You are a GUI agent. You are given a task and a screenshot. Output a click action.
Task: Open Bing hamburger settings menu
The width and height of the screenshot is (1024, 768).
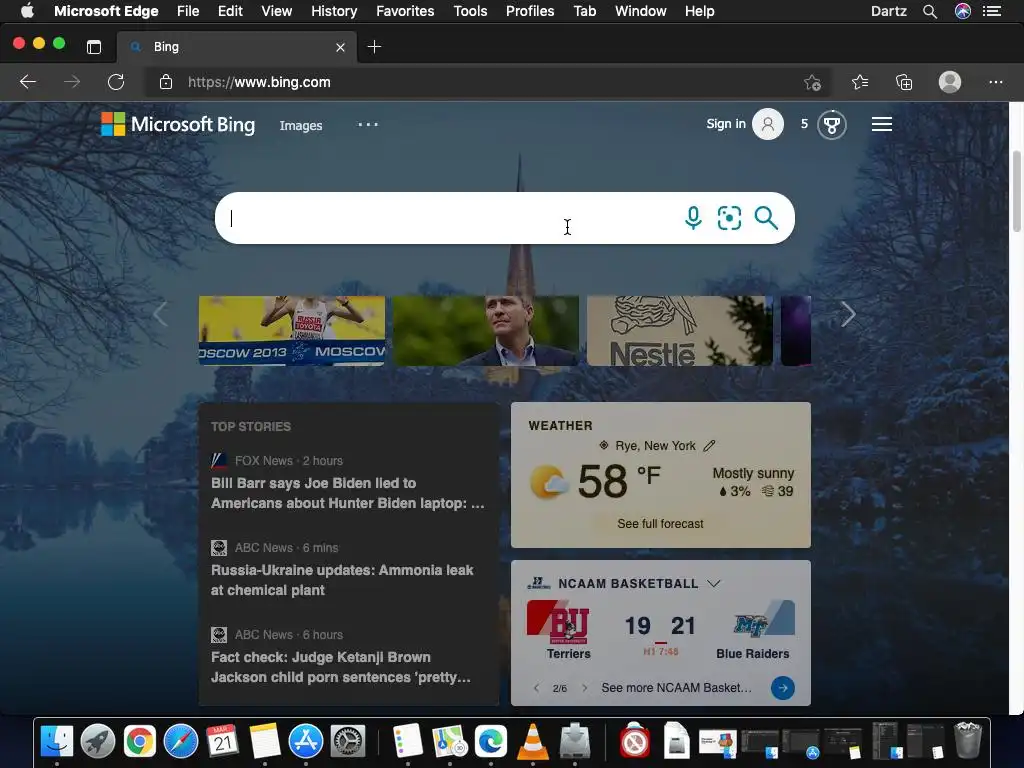pyautogui.click(x=882, y=124)
